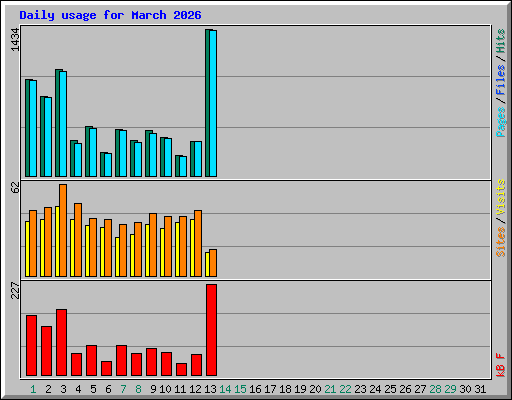Click the cyan hits bar for day 3

coord(63,124)
